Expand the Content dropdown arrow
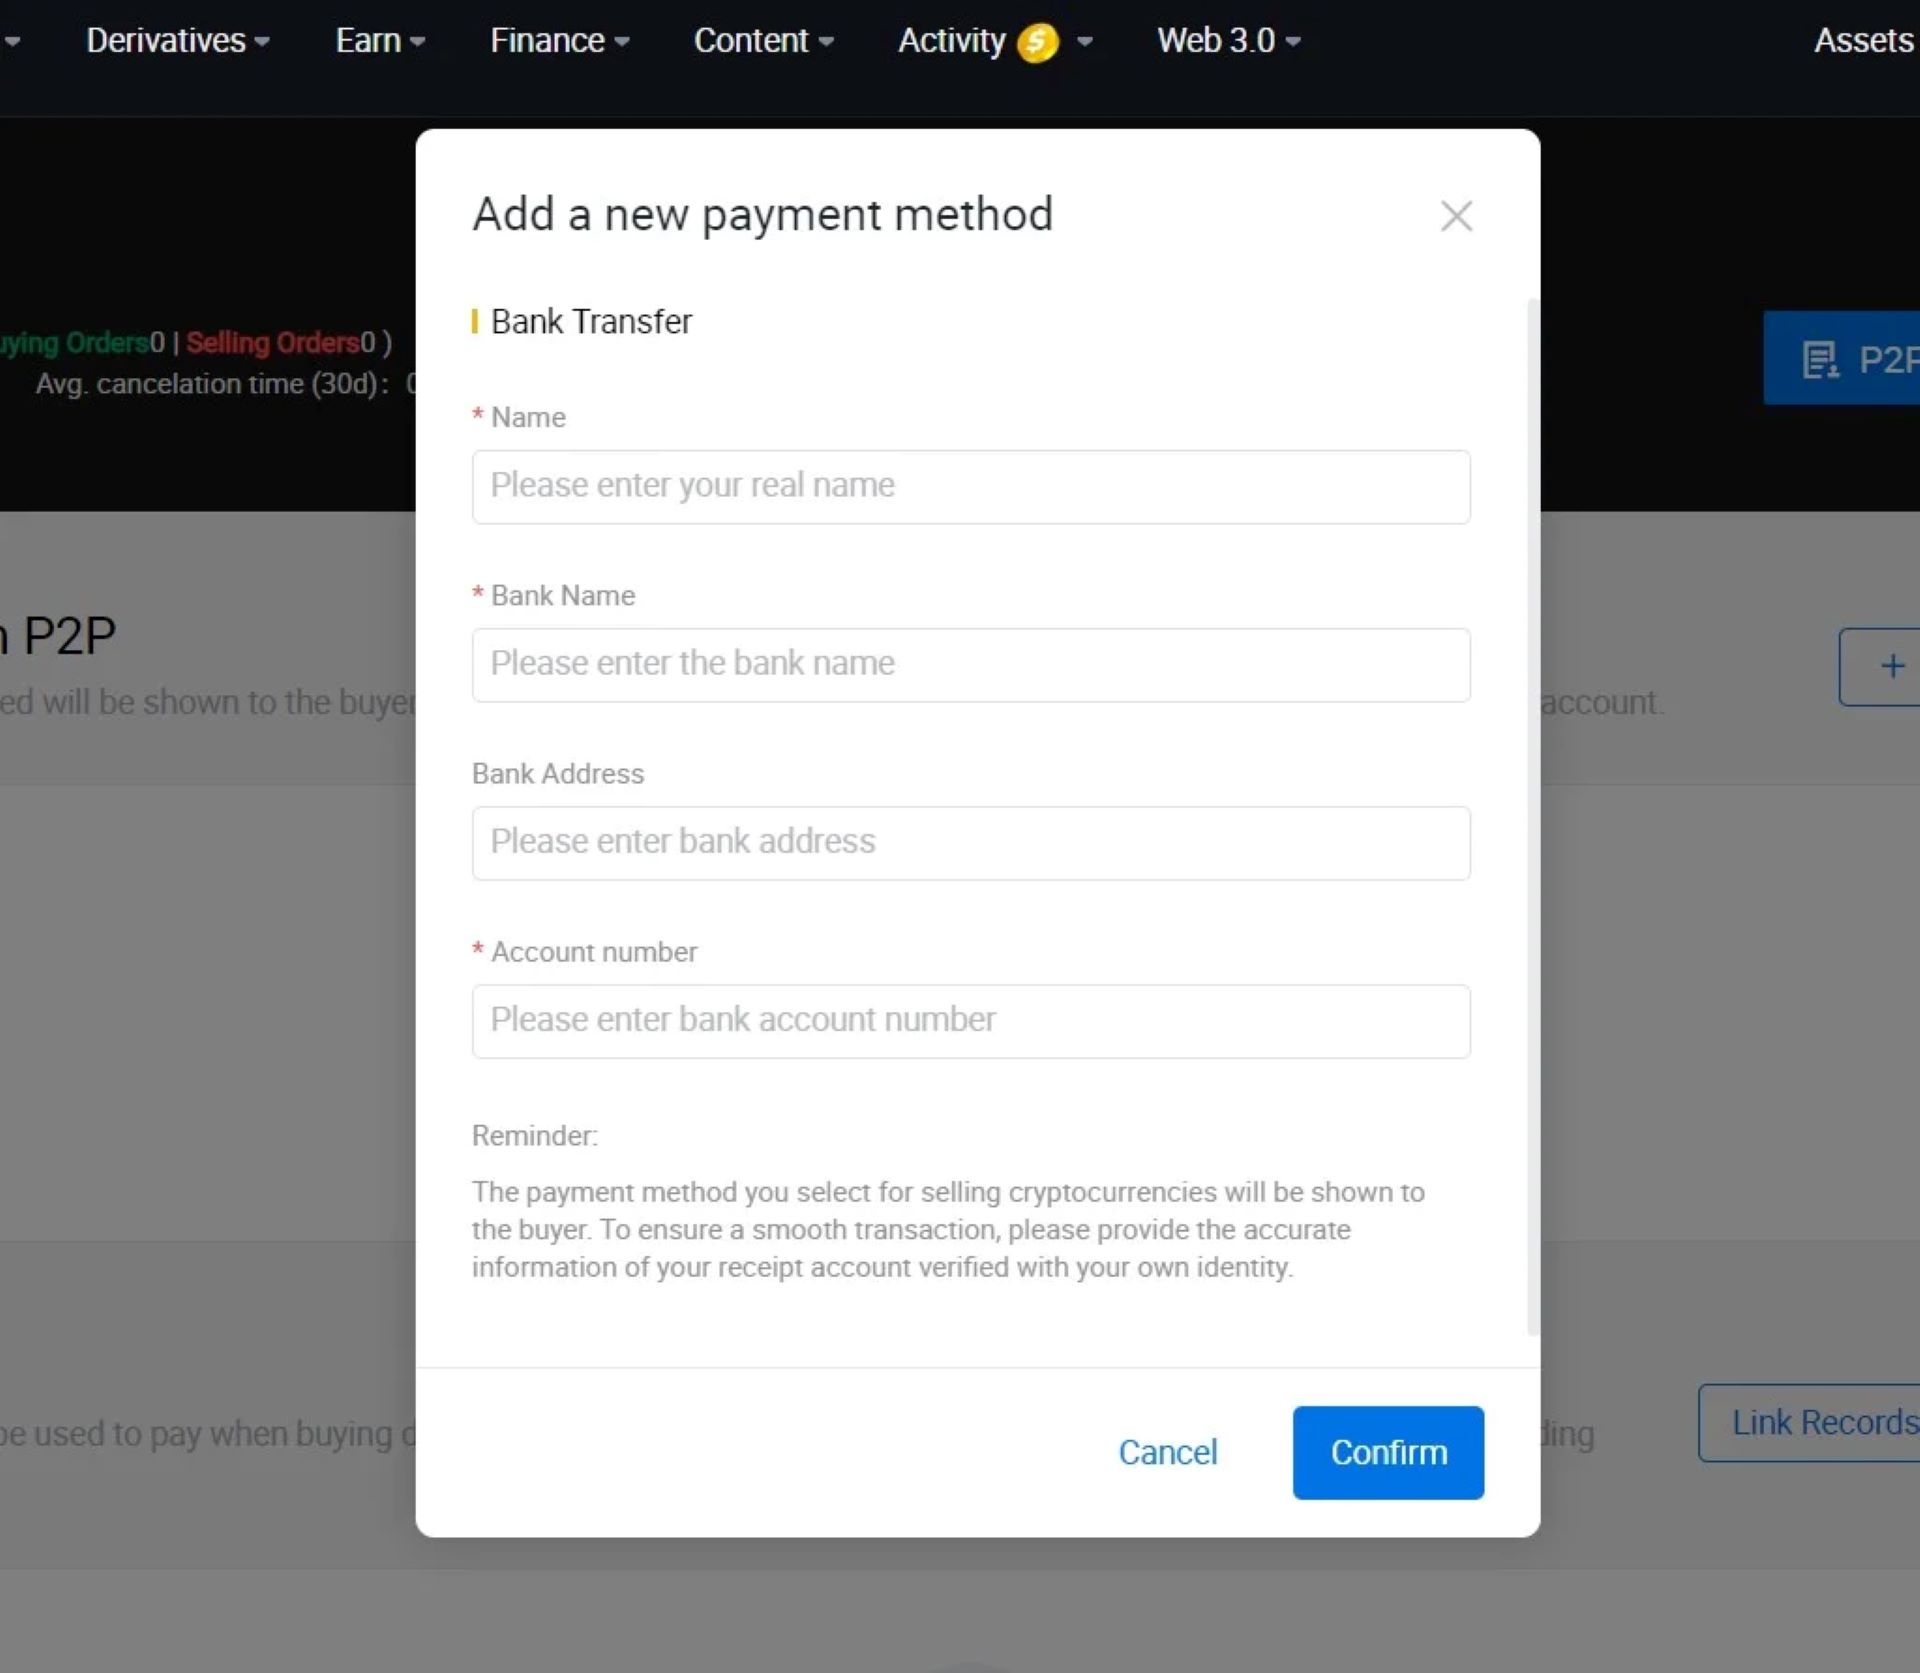The height and width of the screenshot is (1673, 1920). click(x=825, y=42)
